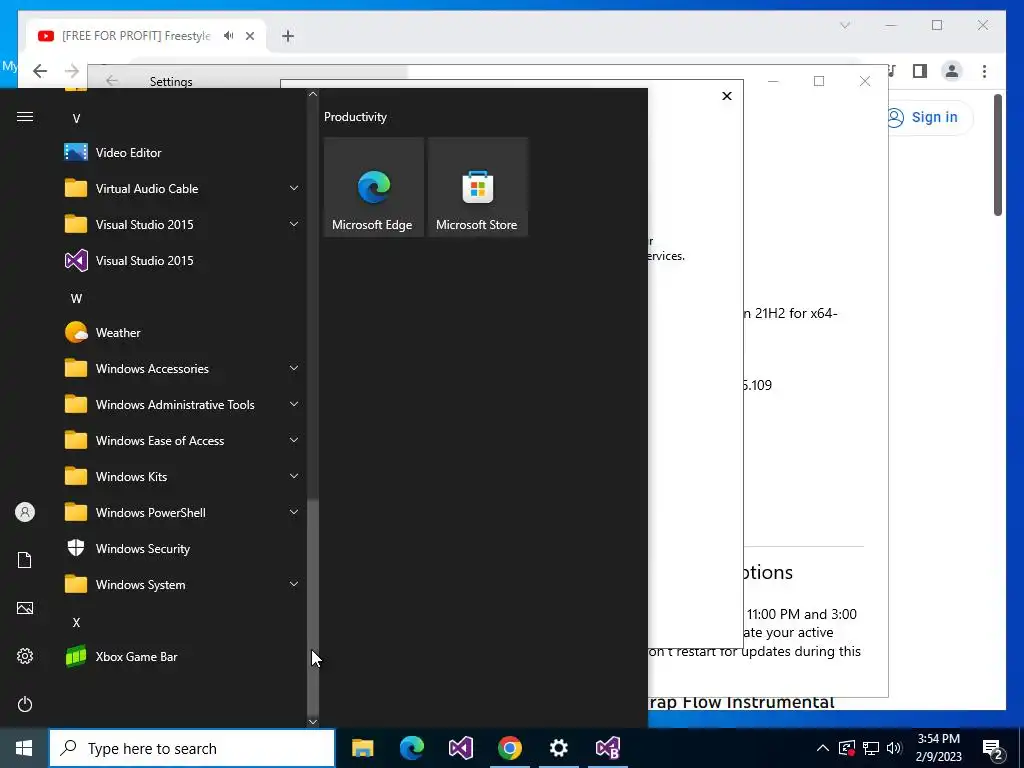Click the Productivity group heading
This screenshot has height=768, width=1024.
click(355, 117)
